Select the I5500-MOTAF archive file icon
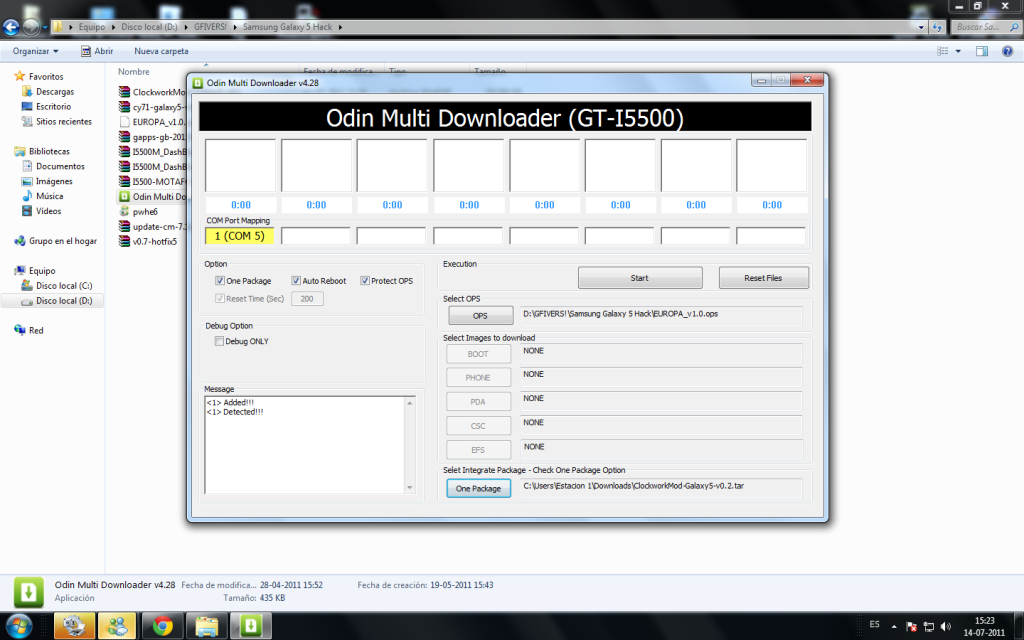The height and width of the screenshot is (640, 1024). pos(124,182)
